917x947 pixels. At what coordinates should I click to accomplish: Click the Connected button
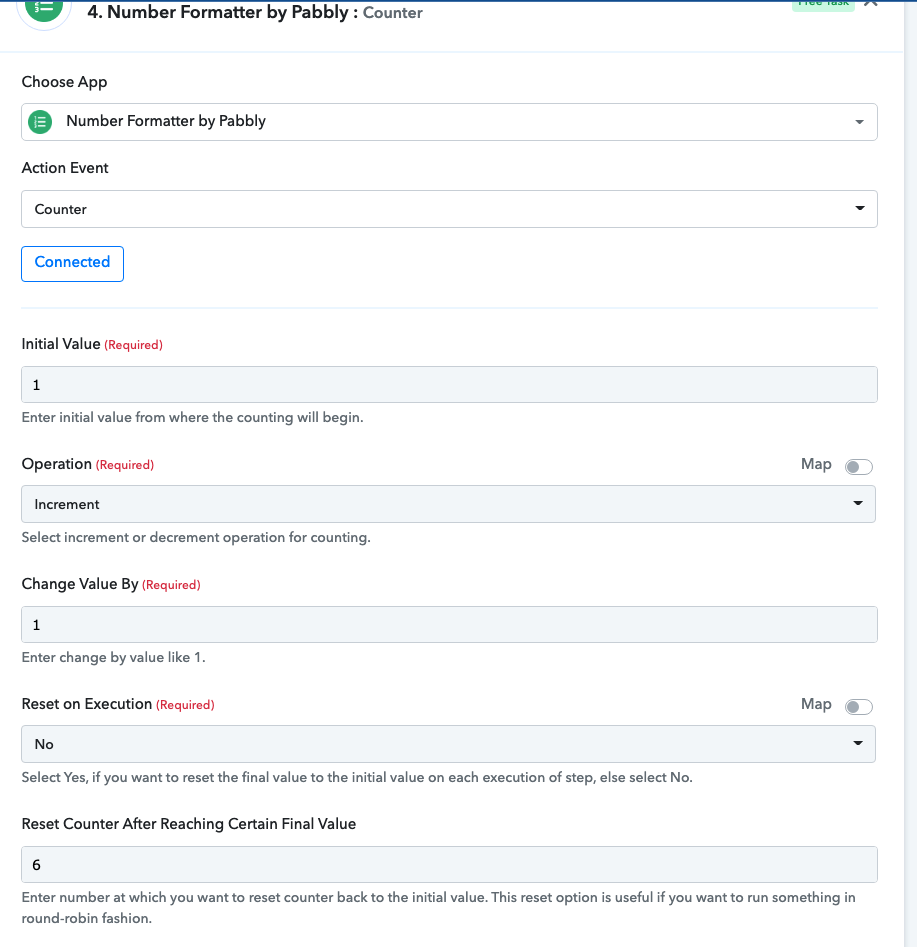tap(72, 263)
